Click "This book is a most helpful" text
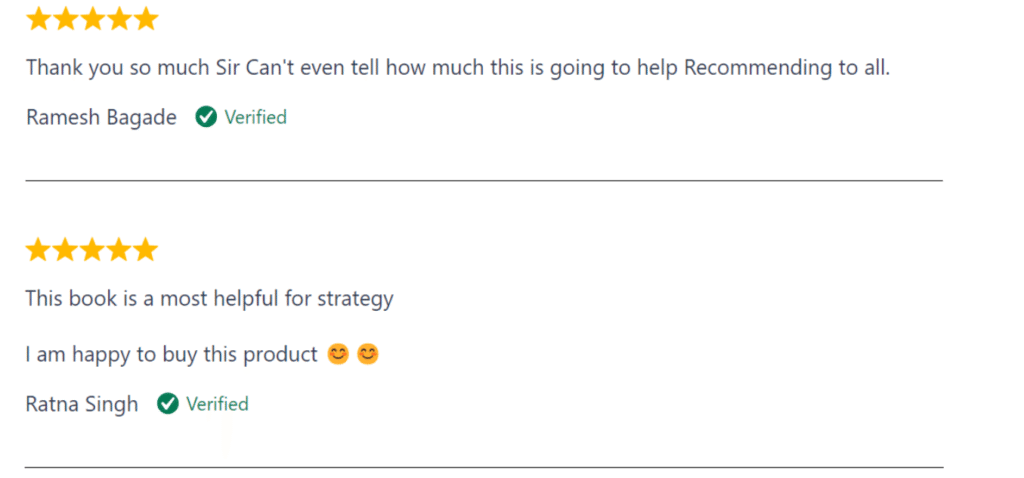The image size is (1024, 478). click(209, 298)
